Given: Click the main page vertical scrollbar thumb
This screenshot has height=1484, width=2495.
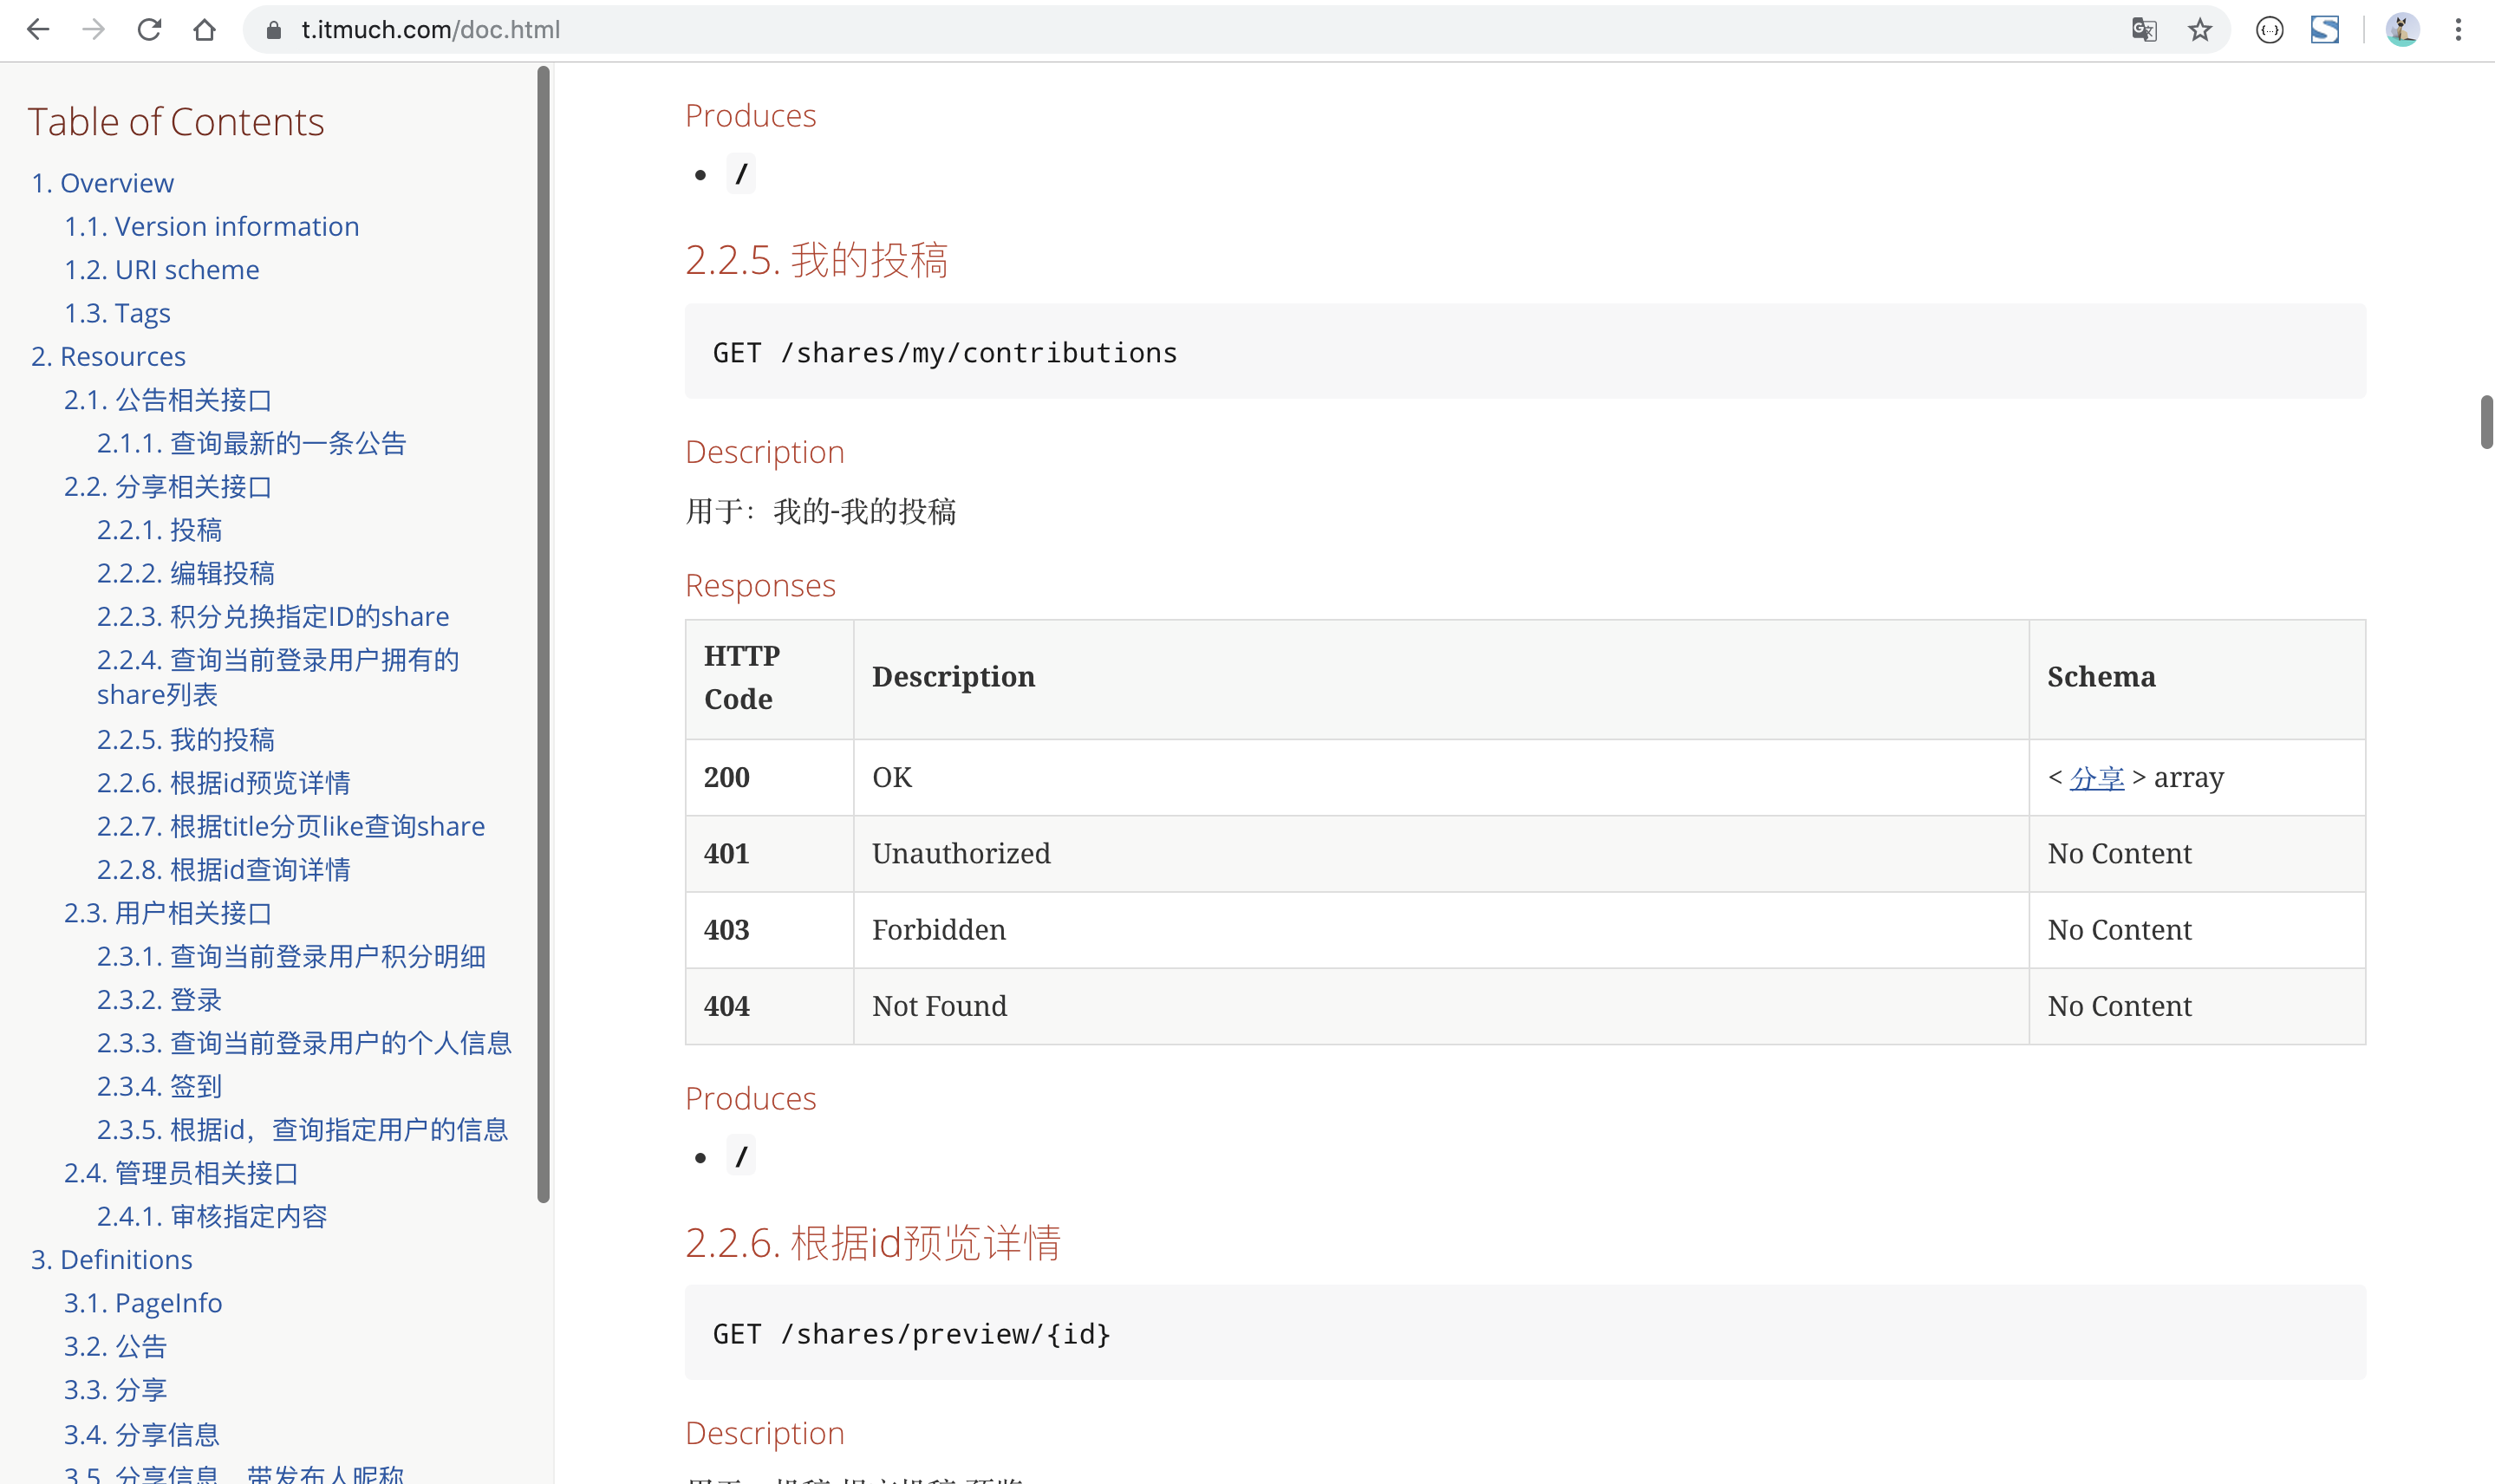Looking at the screenshot, I should point(2486,422).
